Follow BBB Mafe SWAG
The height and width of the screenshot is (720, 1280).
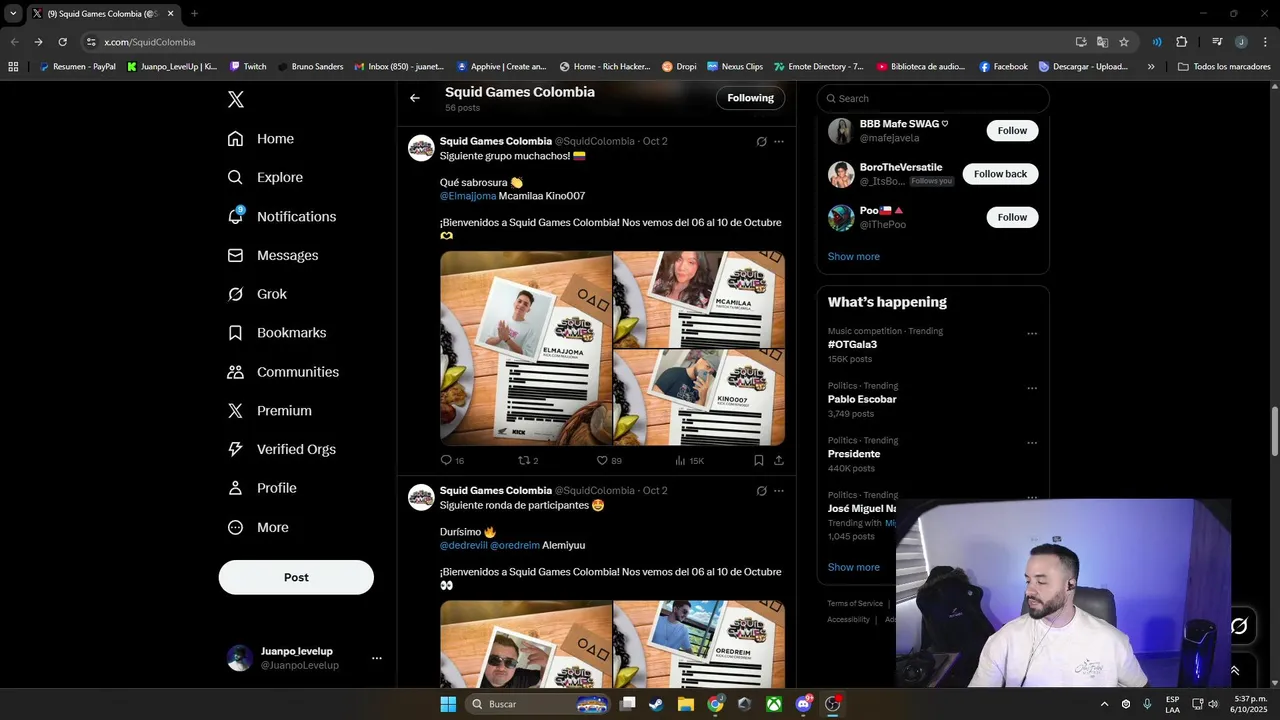coord(1012,131)
